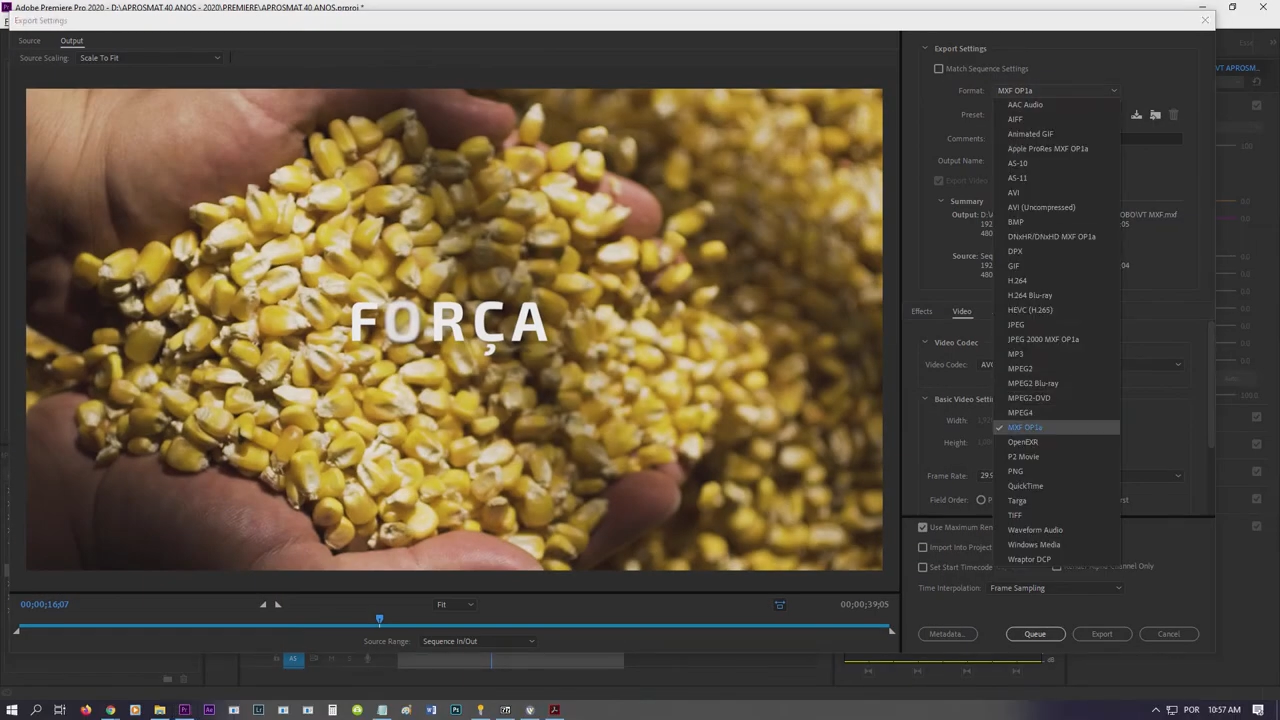Click the aspect ratio correction icon
1280x720 pixels.
[780, 605]
